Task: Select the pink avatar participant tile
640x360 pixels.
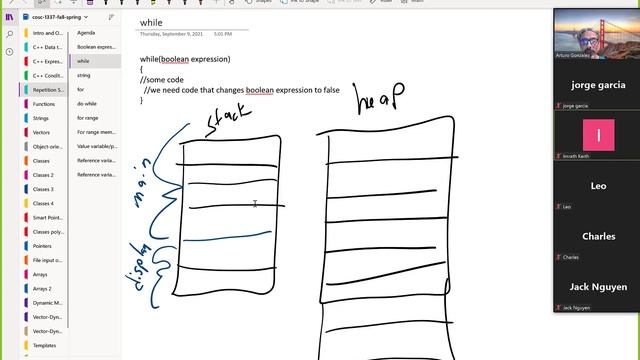Action: point(597,135)
